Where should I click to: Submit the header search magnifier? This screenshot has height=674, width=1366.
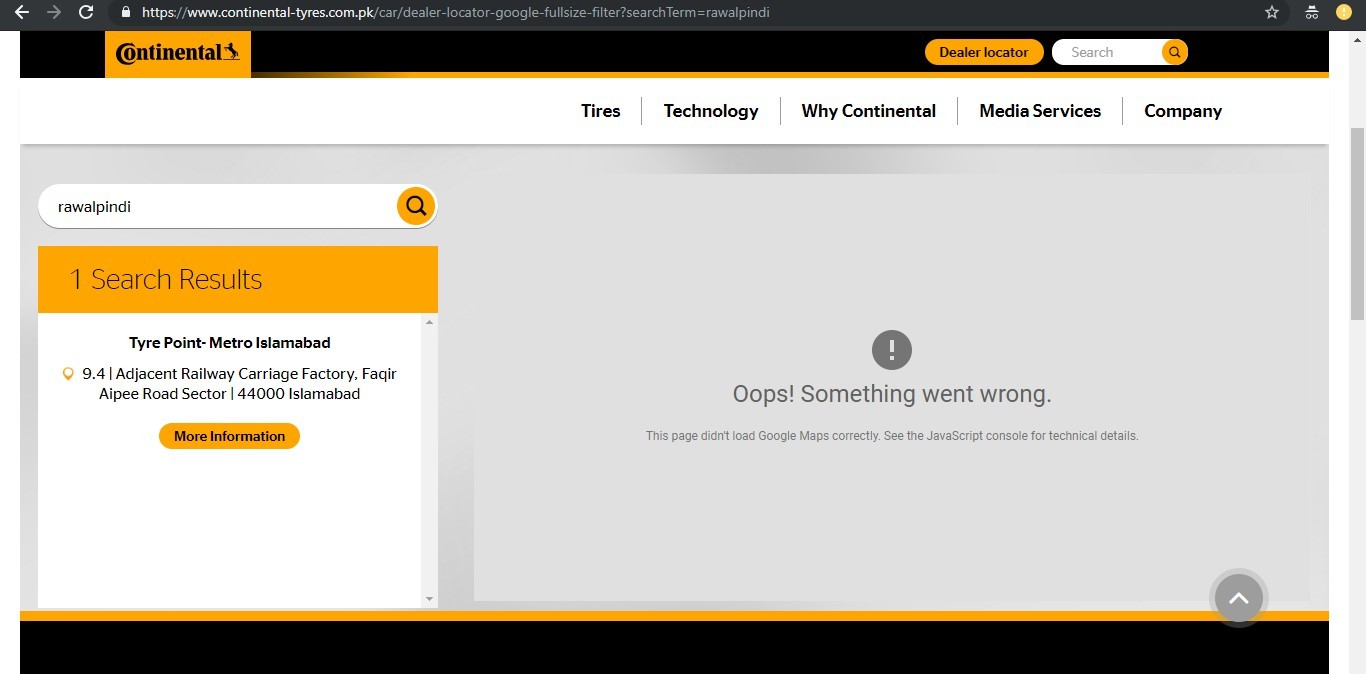(1175, 52)
